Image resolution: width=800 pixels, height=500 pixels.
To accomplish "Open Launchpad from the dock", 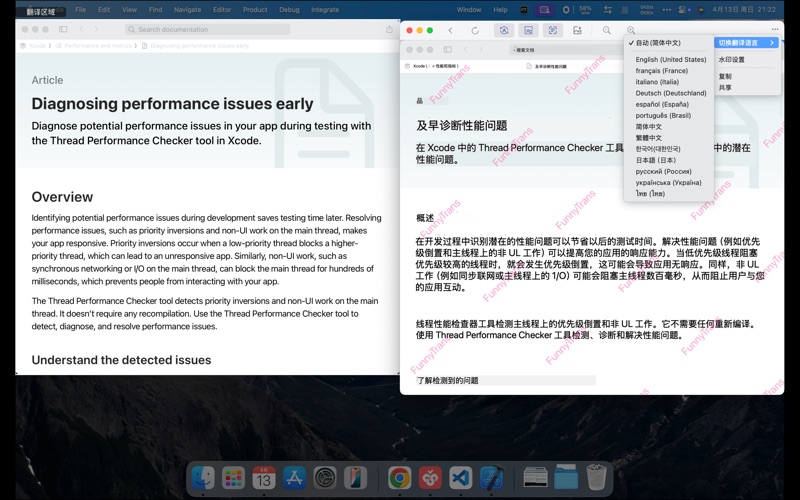I will 234,478.
